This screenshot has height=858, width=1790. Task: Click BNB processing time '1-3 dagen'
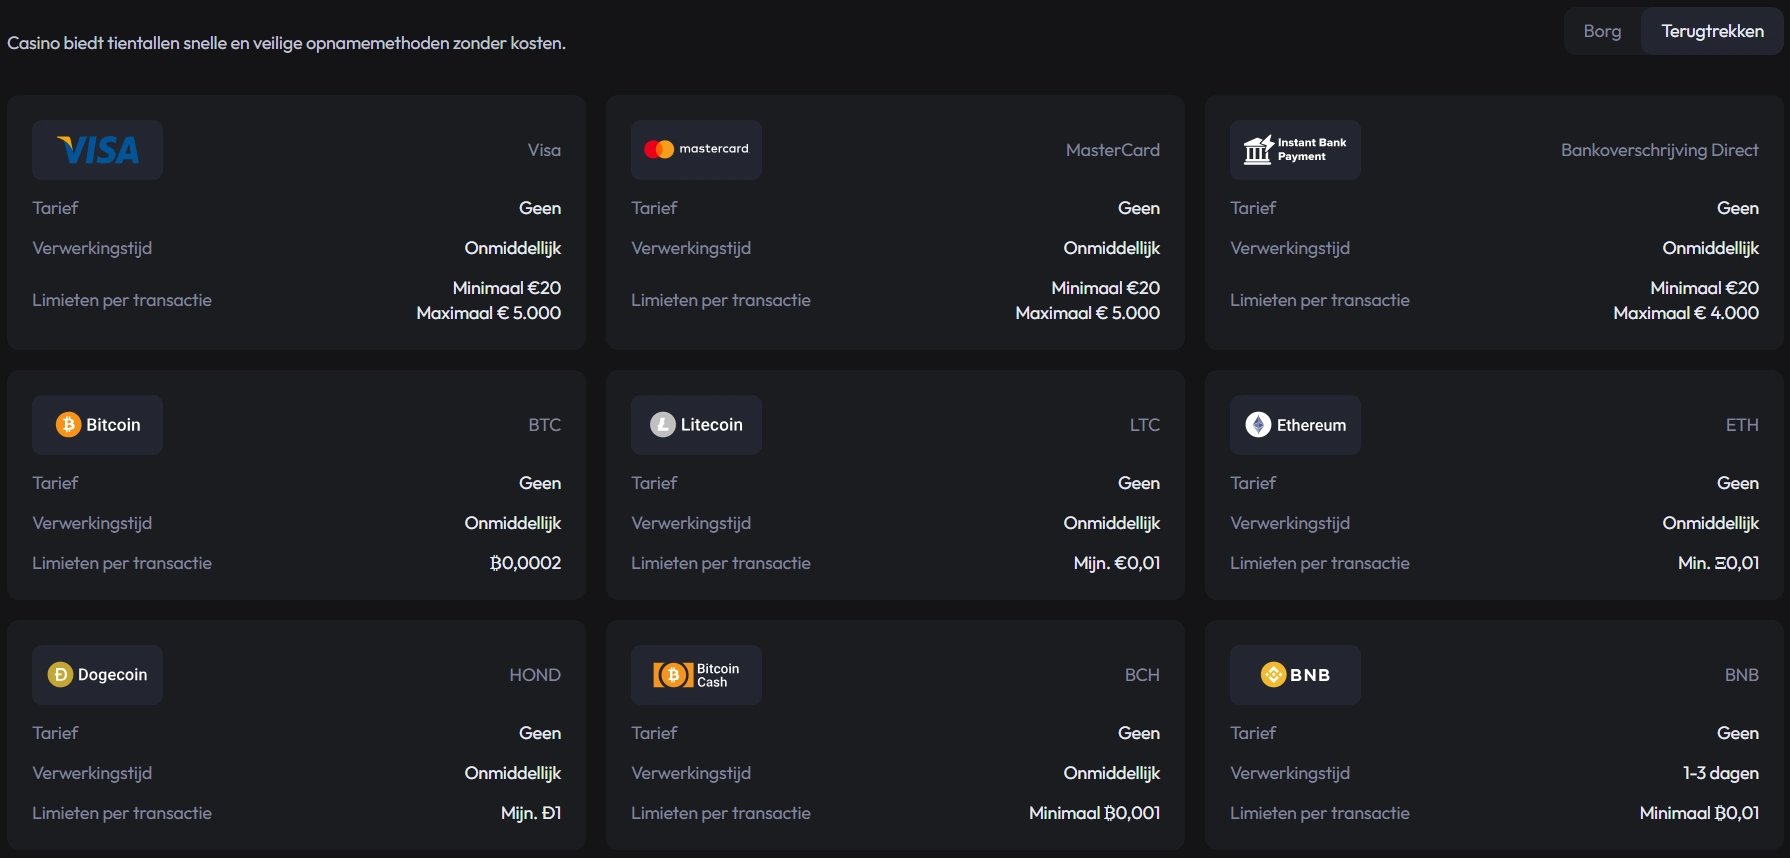pyautogui.click(x=1720, y=773)
